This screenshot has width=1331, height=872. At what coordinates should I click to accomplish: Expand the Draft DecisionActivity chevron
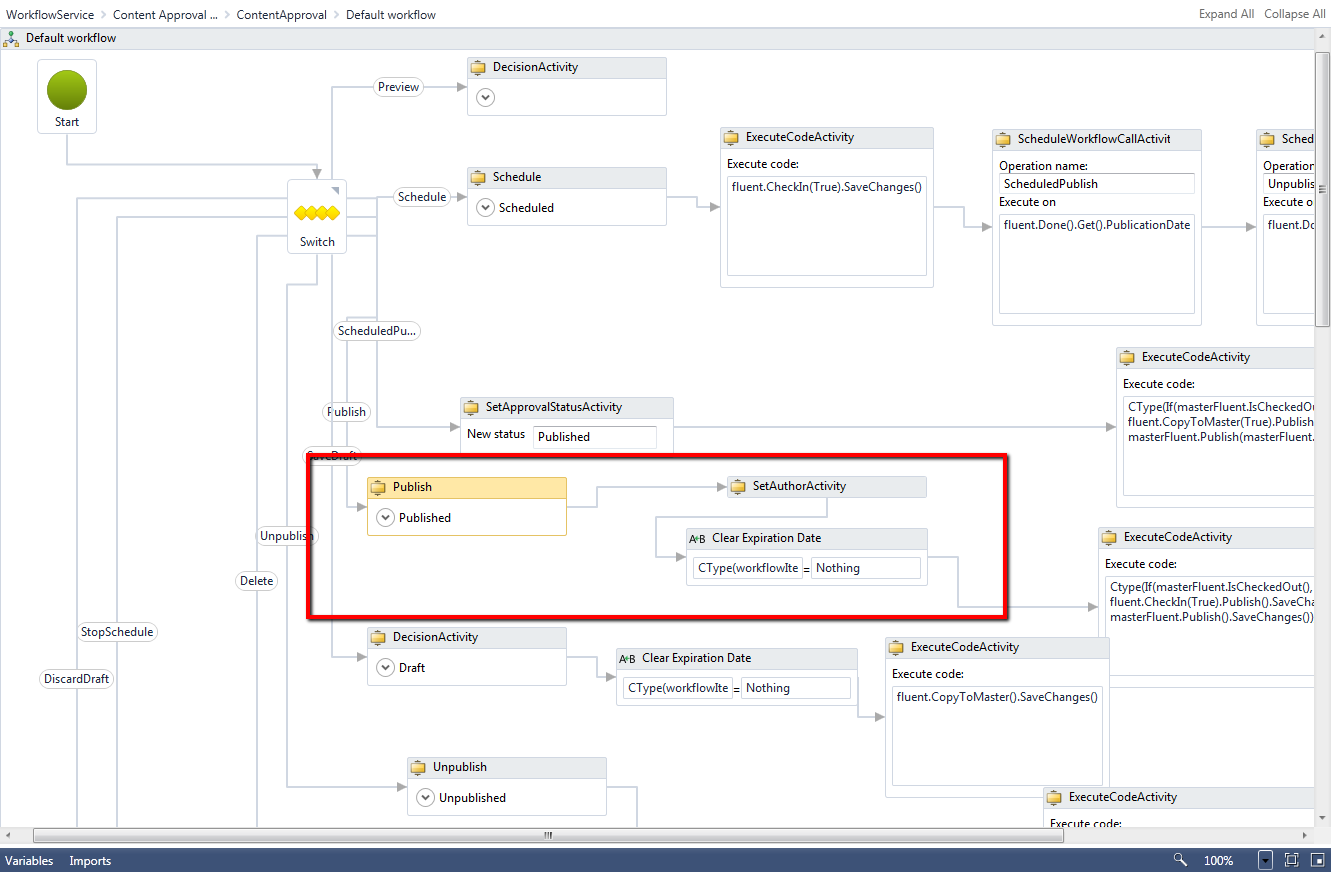click(385, 668)
